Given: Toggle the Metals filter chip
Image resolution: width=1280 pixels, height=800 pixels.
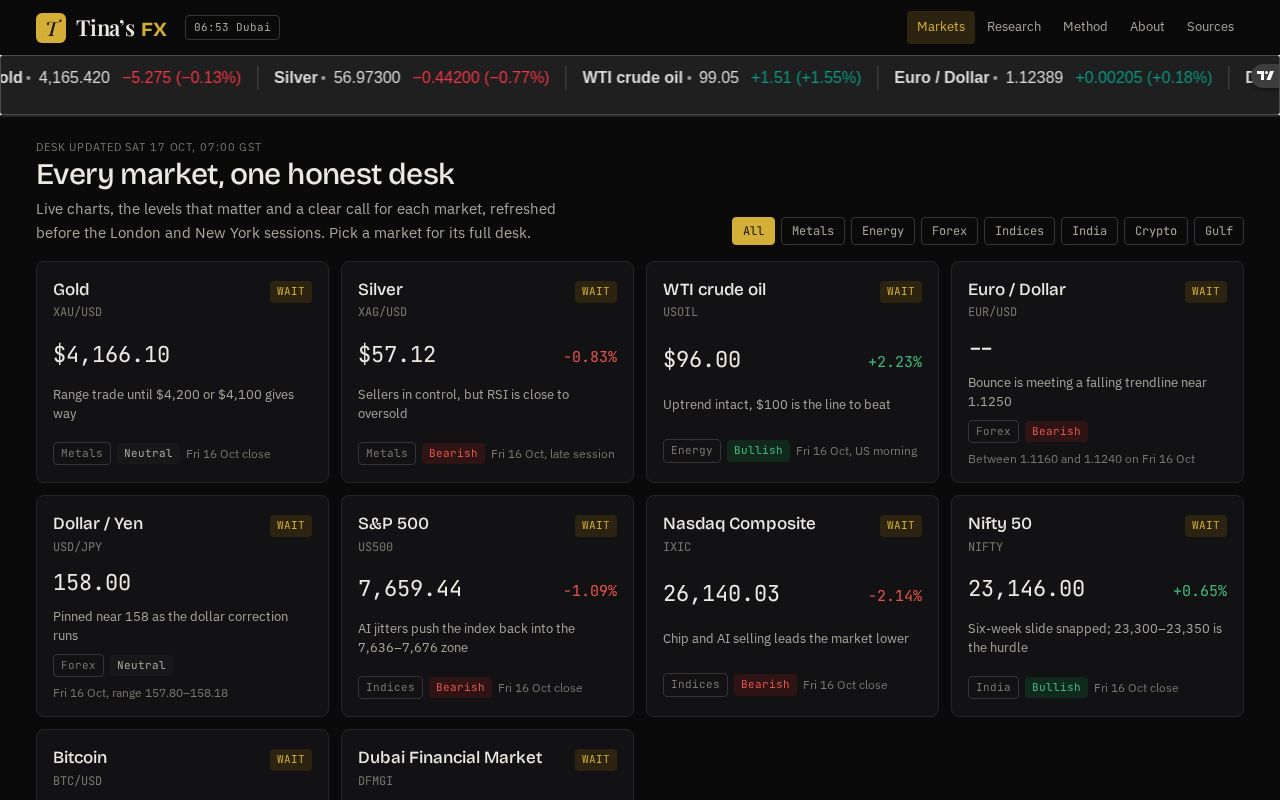Looking at the screenshot, I should [x=813, y=231].
